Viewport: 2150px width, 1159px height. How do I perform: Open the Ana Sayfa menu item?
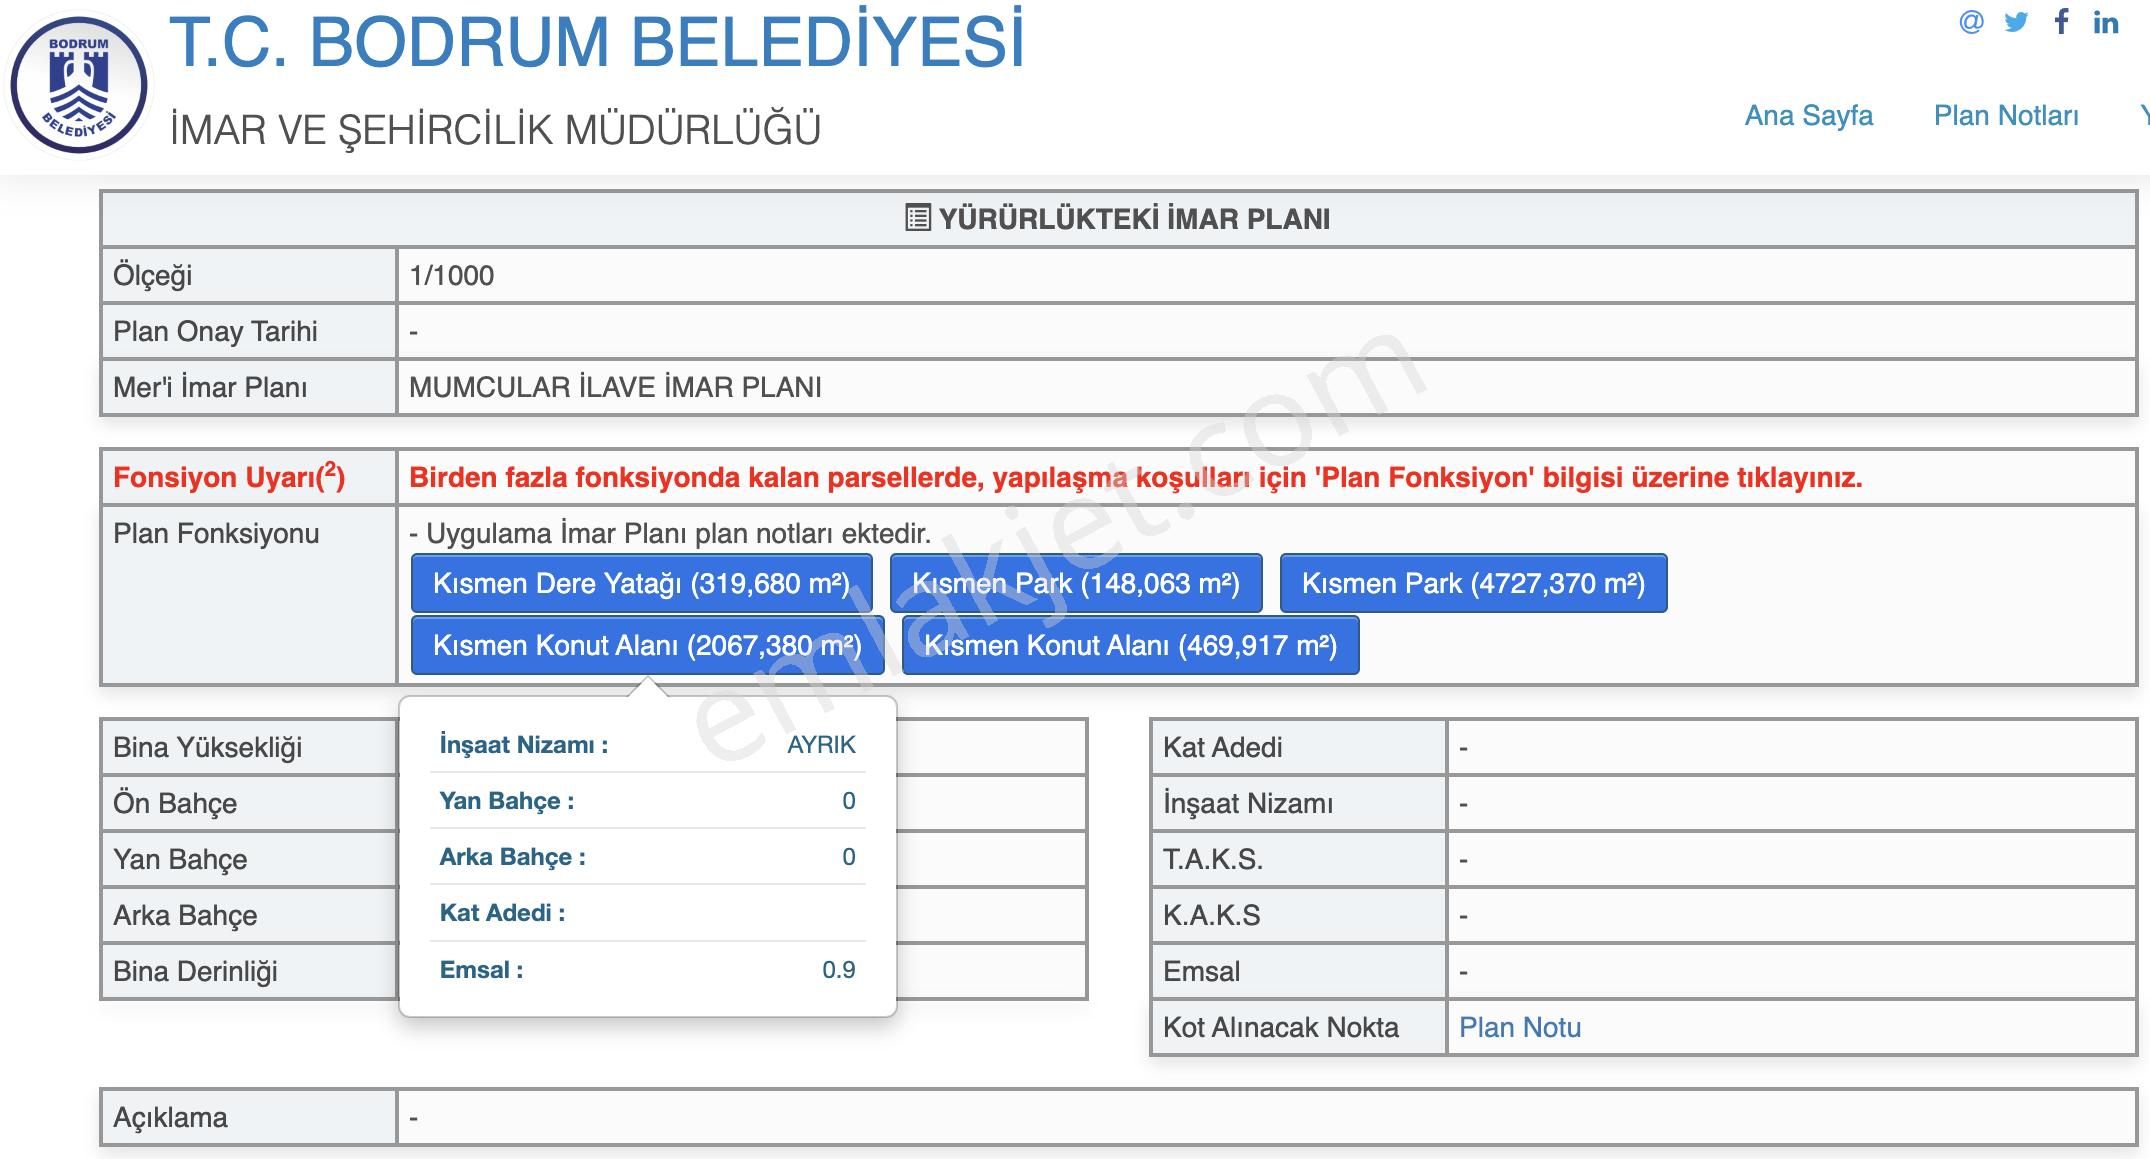[1808, 116]
